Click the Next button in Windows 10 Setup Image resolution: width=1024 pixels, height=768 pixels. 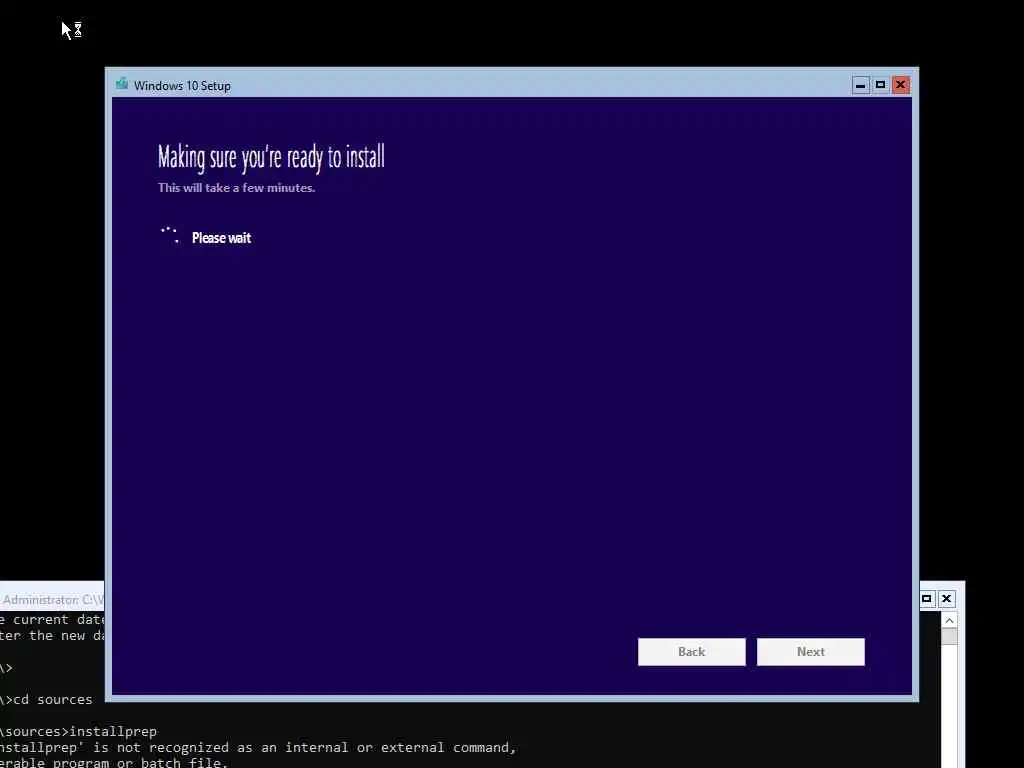coord(810,652)
